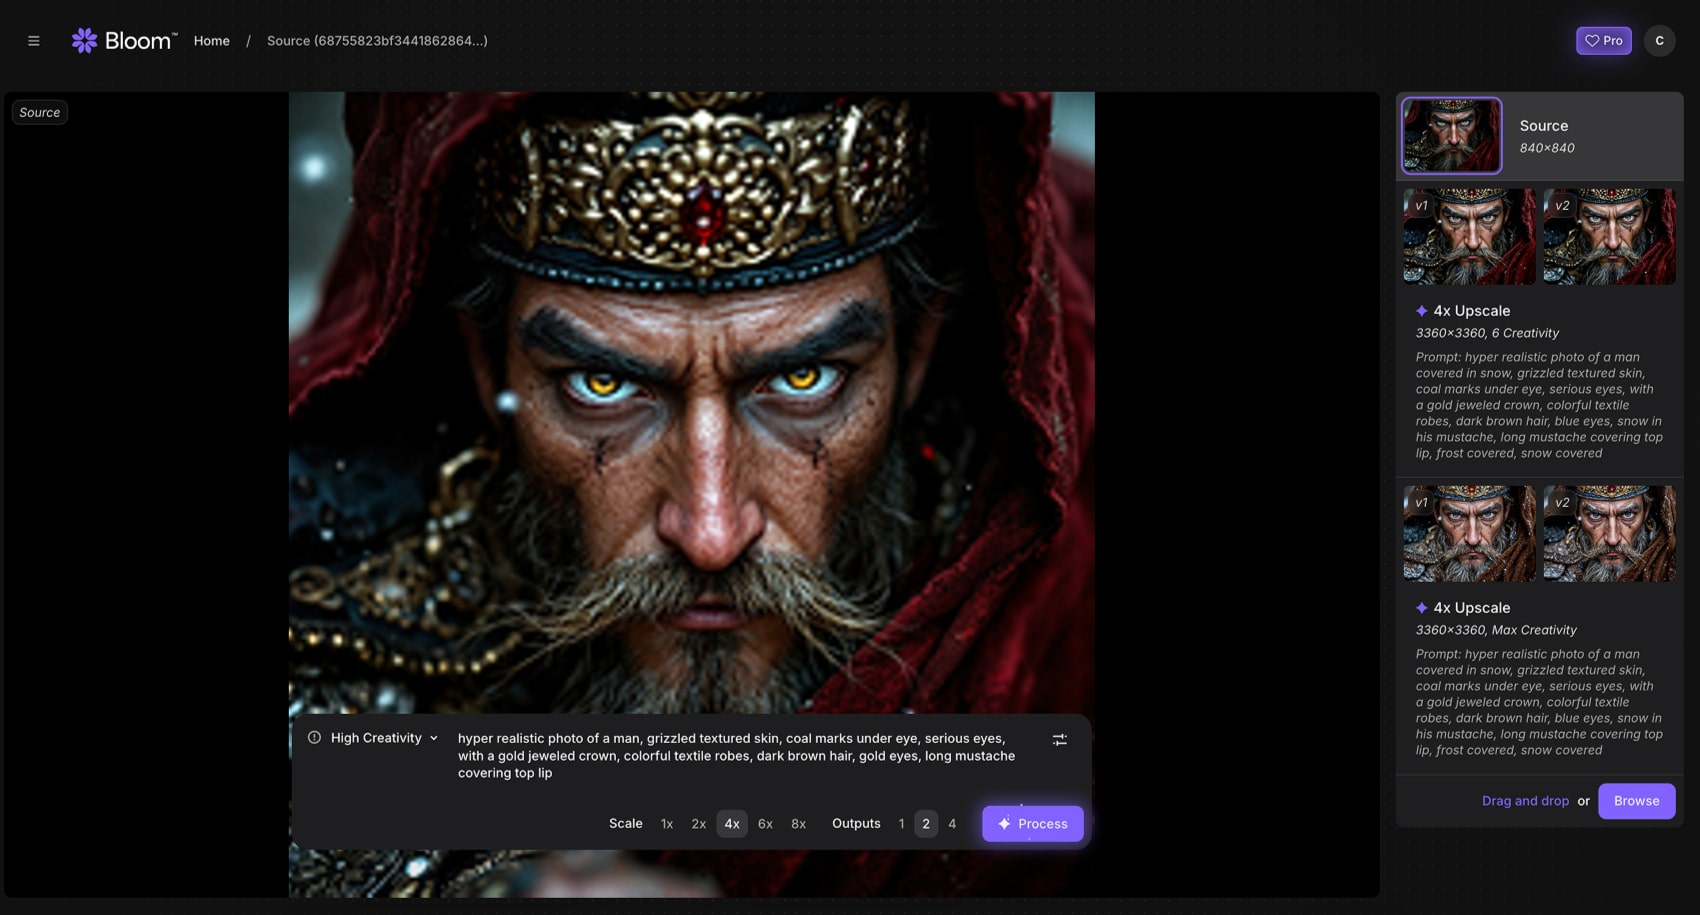Click the Pro heart badge
1700x915 pixels.
tap(1603, 41)
